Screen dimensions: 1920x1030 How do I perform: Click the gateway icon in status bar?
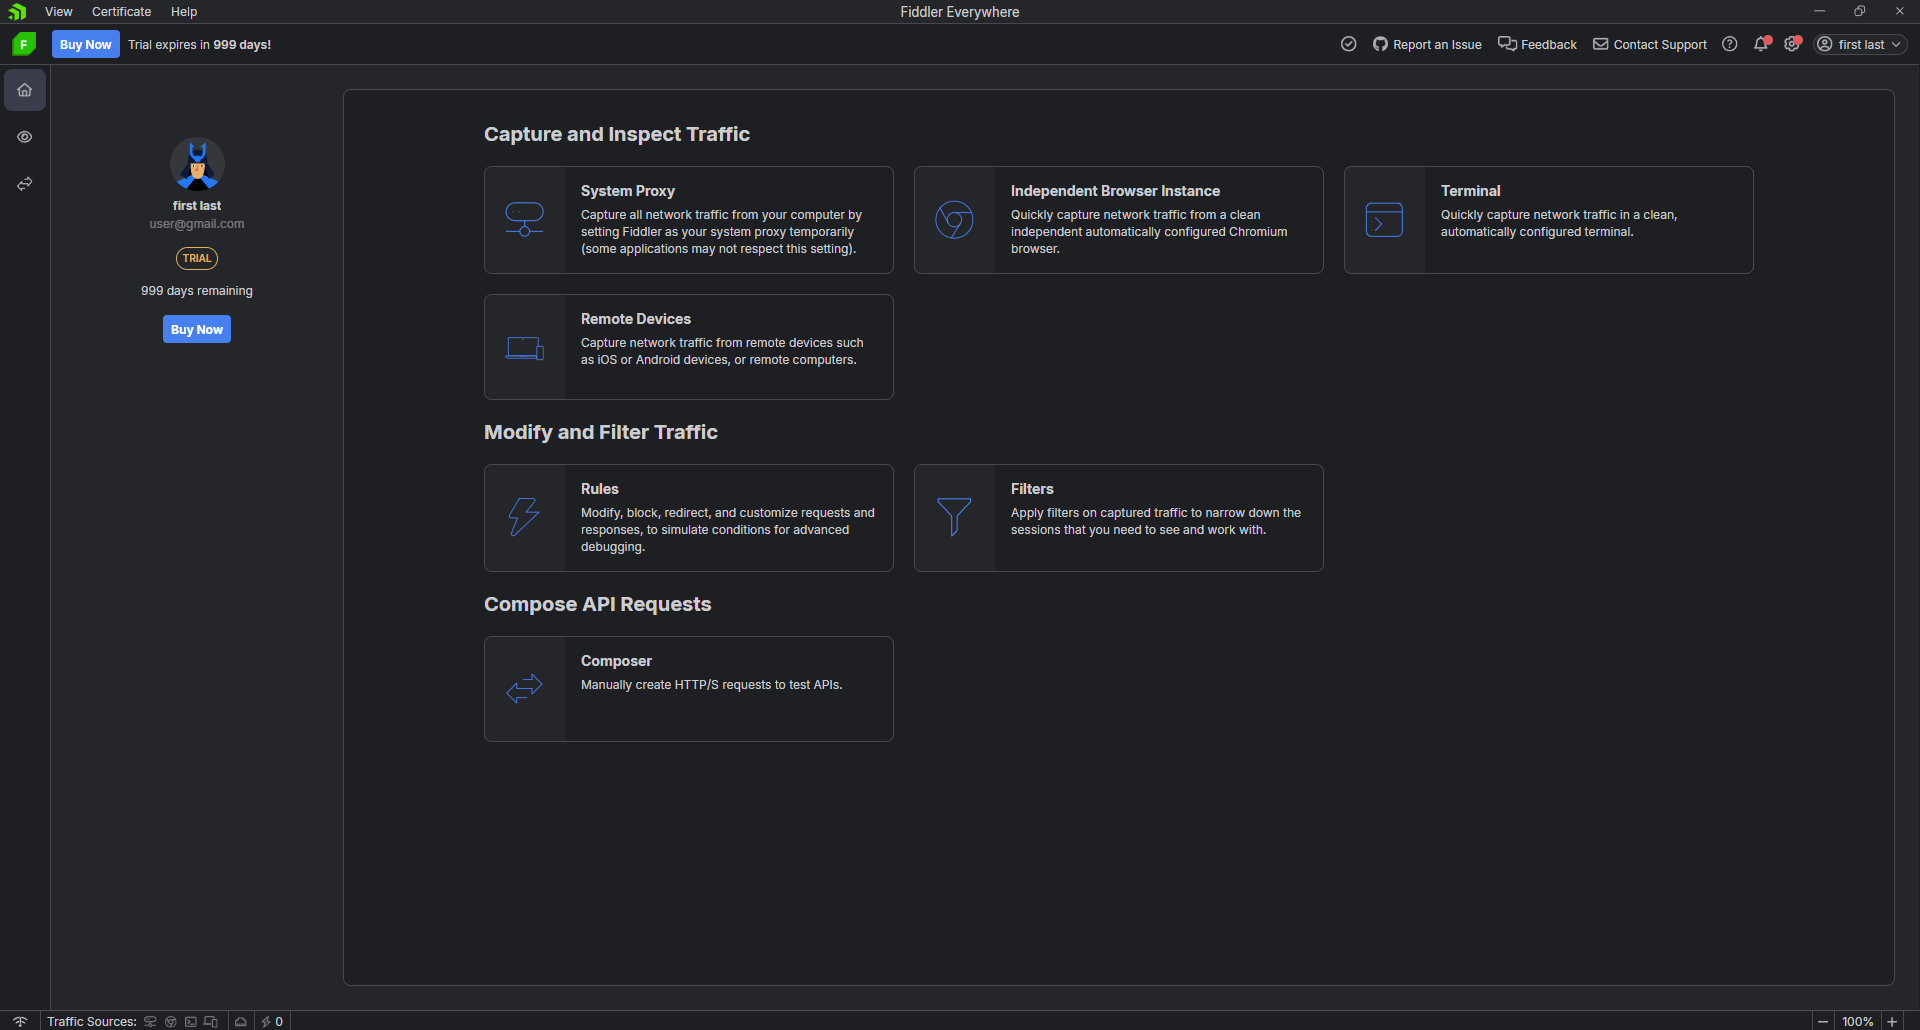coord(241,1021)
